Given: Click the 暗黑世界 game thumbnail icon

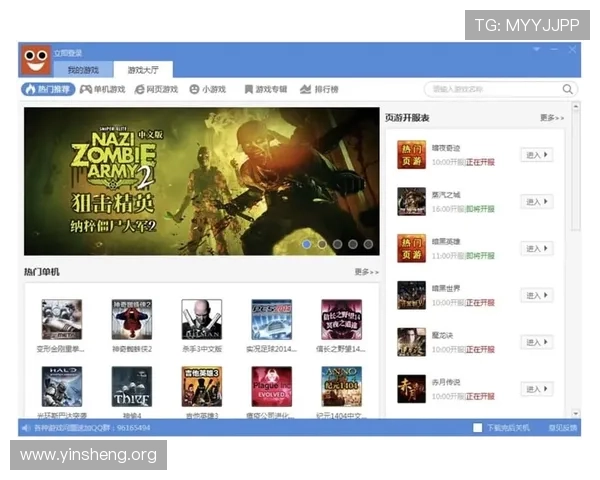Looking at the screenshot, I should pyautogui.click(x=411, y=295).
